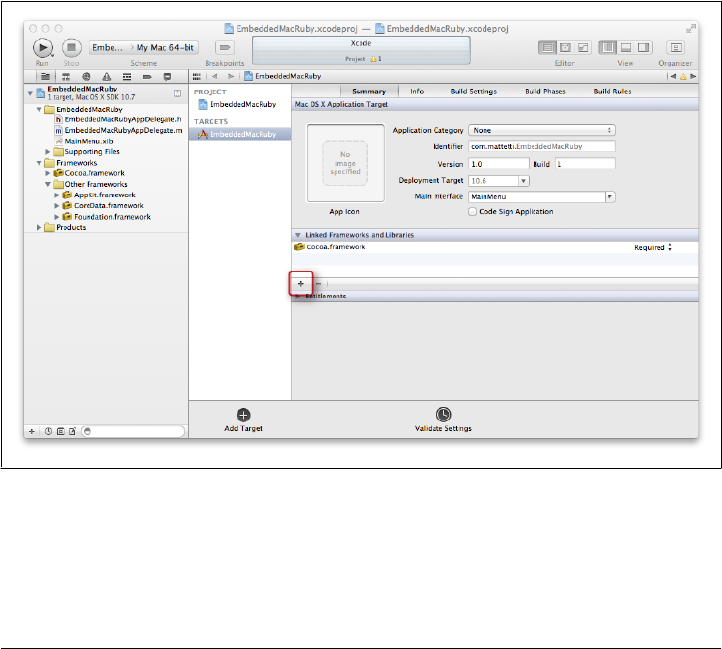The width and height of the screenshot is (722, 649).
Task: Expand the Supporting Files folder
Action: pyautogui.click(x=47, y=152)
